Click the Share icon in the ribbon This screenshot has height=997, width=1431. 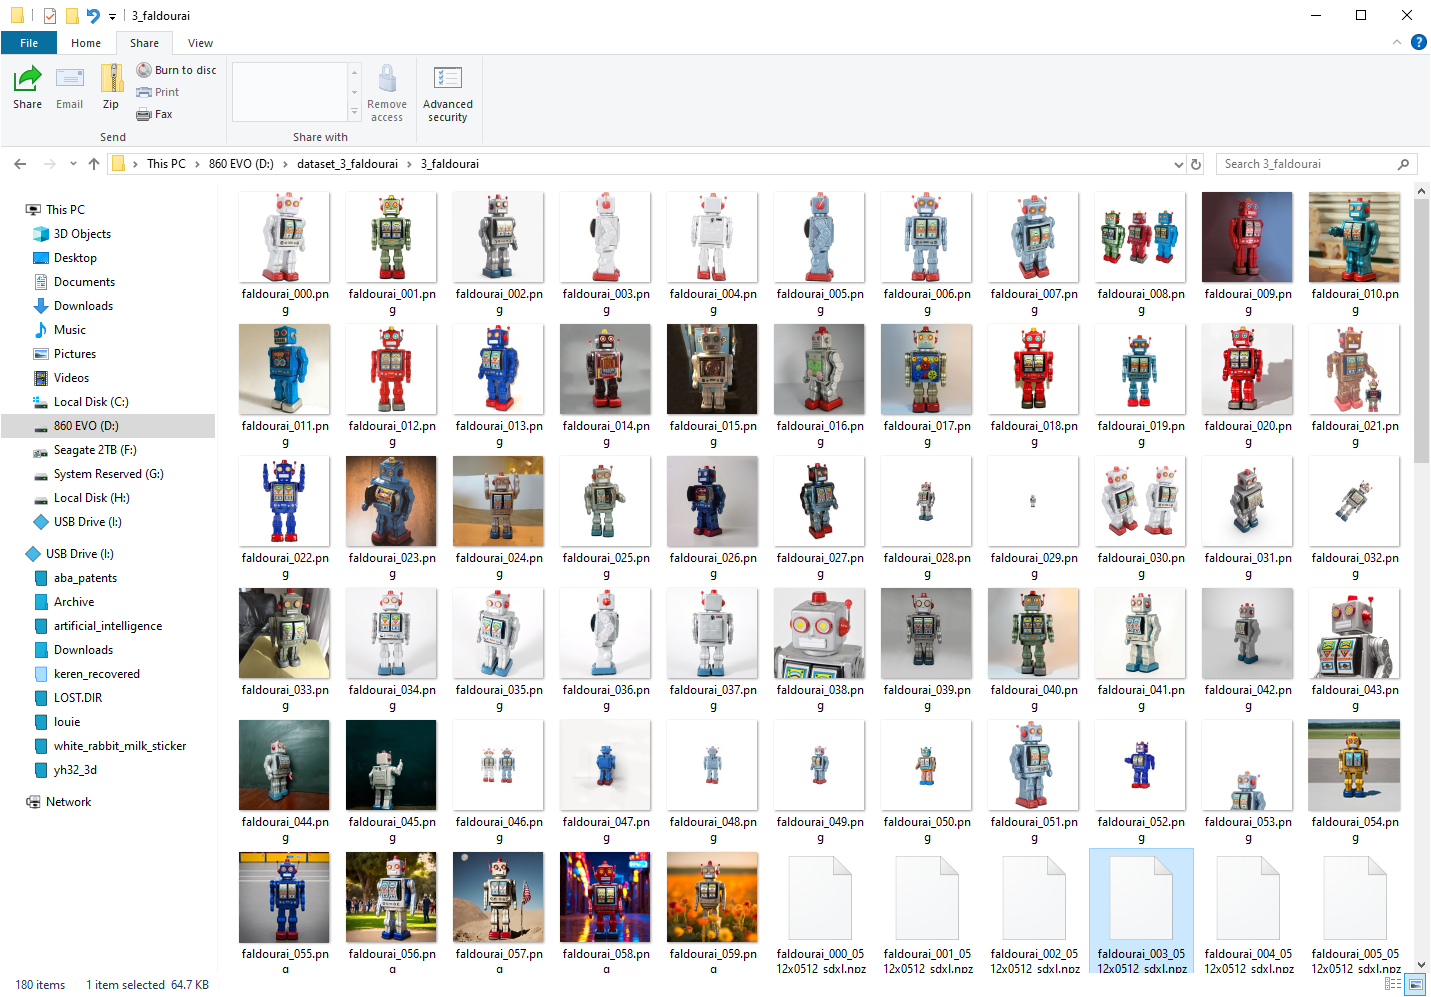click(27, 86)
